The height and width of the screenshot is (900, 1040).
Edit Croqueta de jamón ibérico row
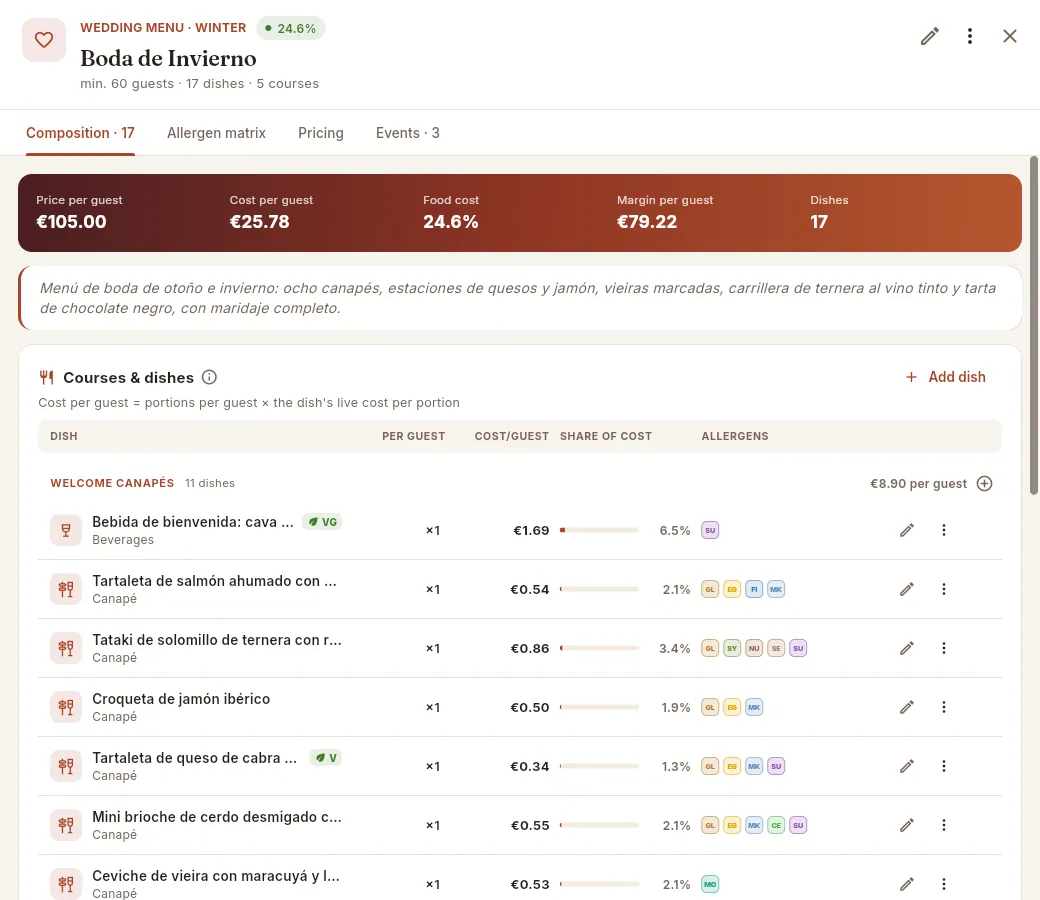[x=907, y=707]
